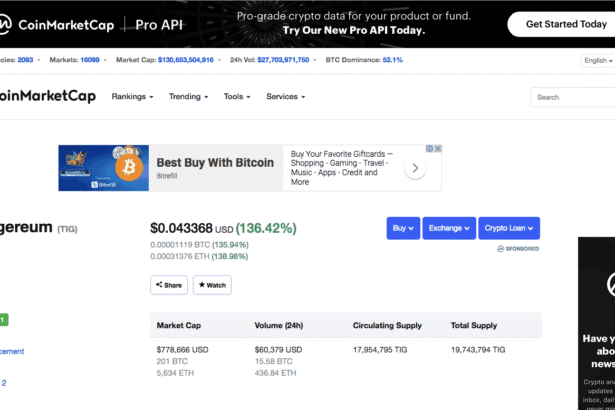Screen dimensions: 615x410
Task: Select the 136.42% change text
Action: (266, 228)
